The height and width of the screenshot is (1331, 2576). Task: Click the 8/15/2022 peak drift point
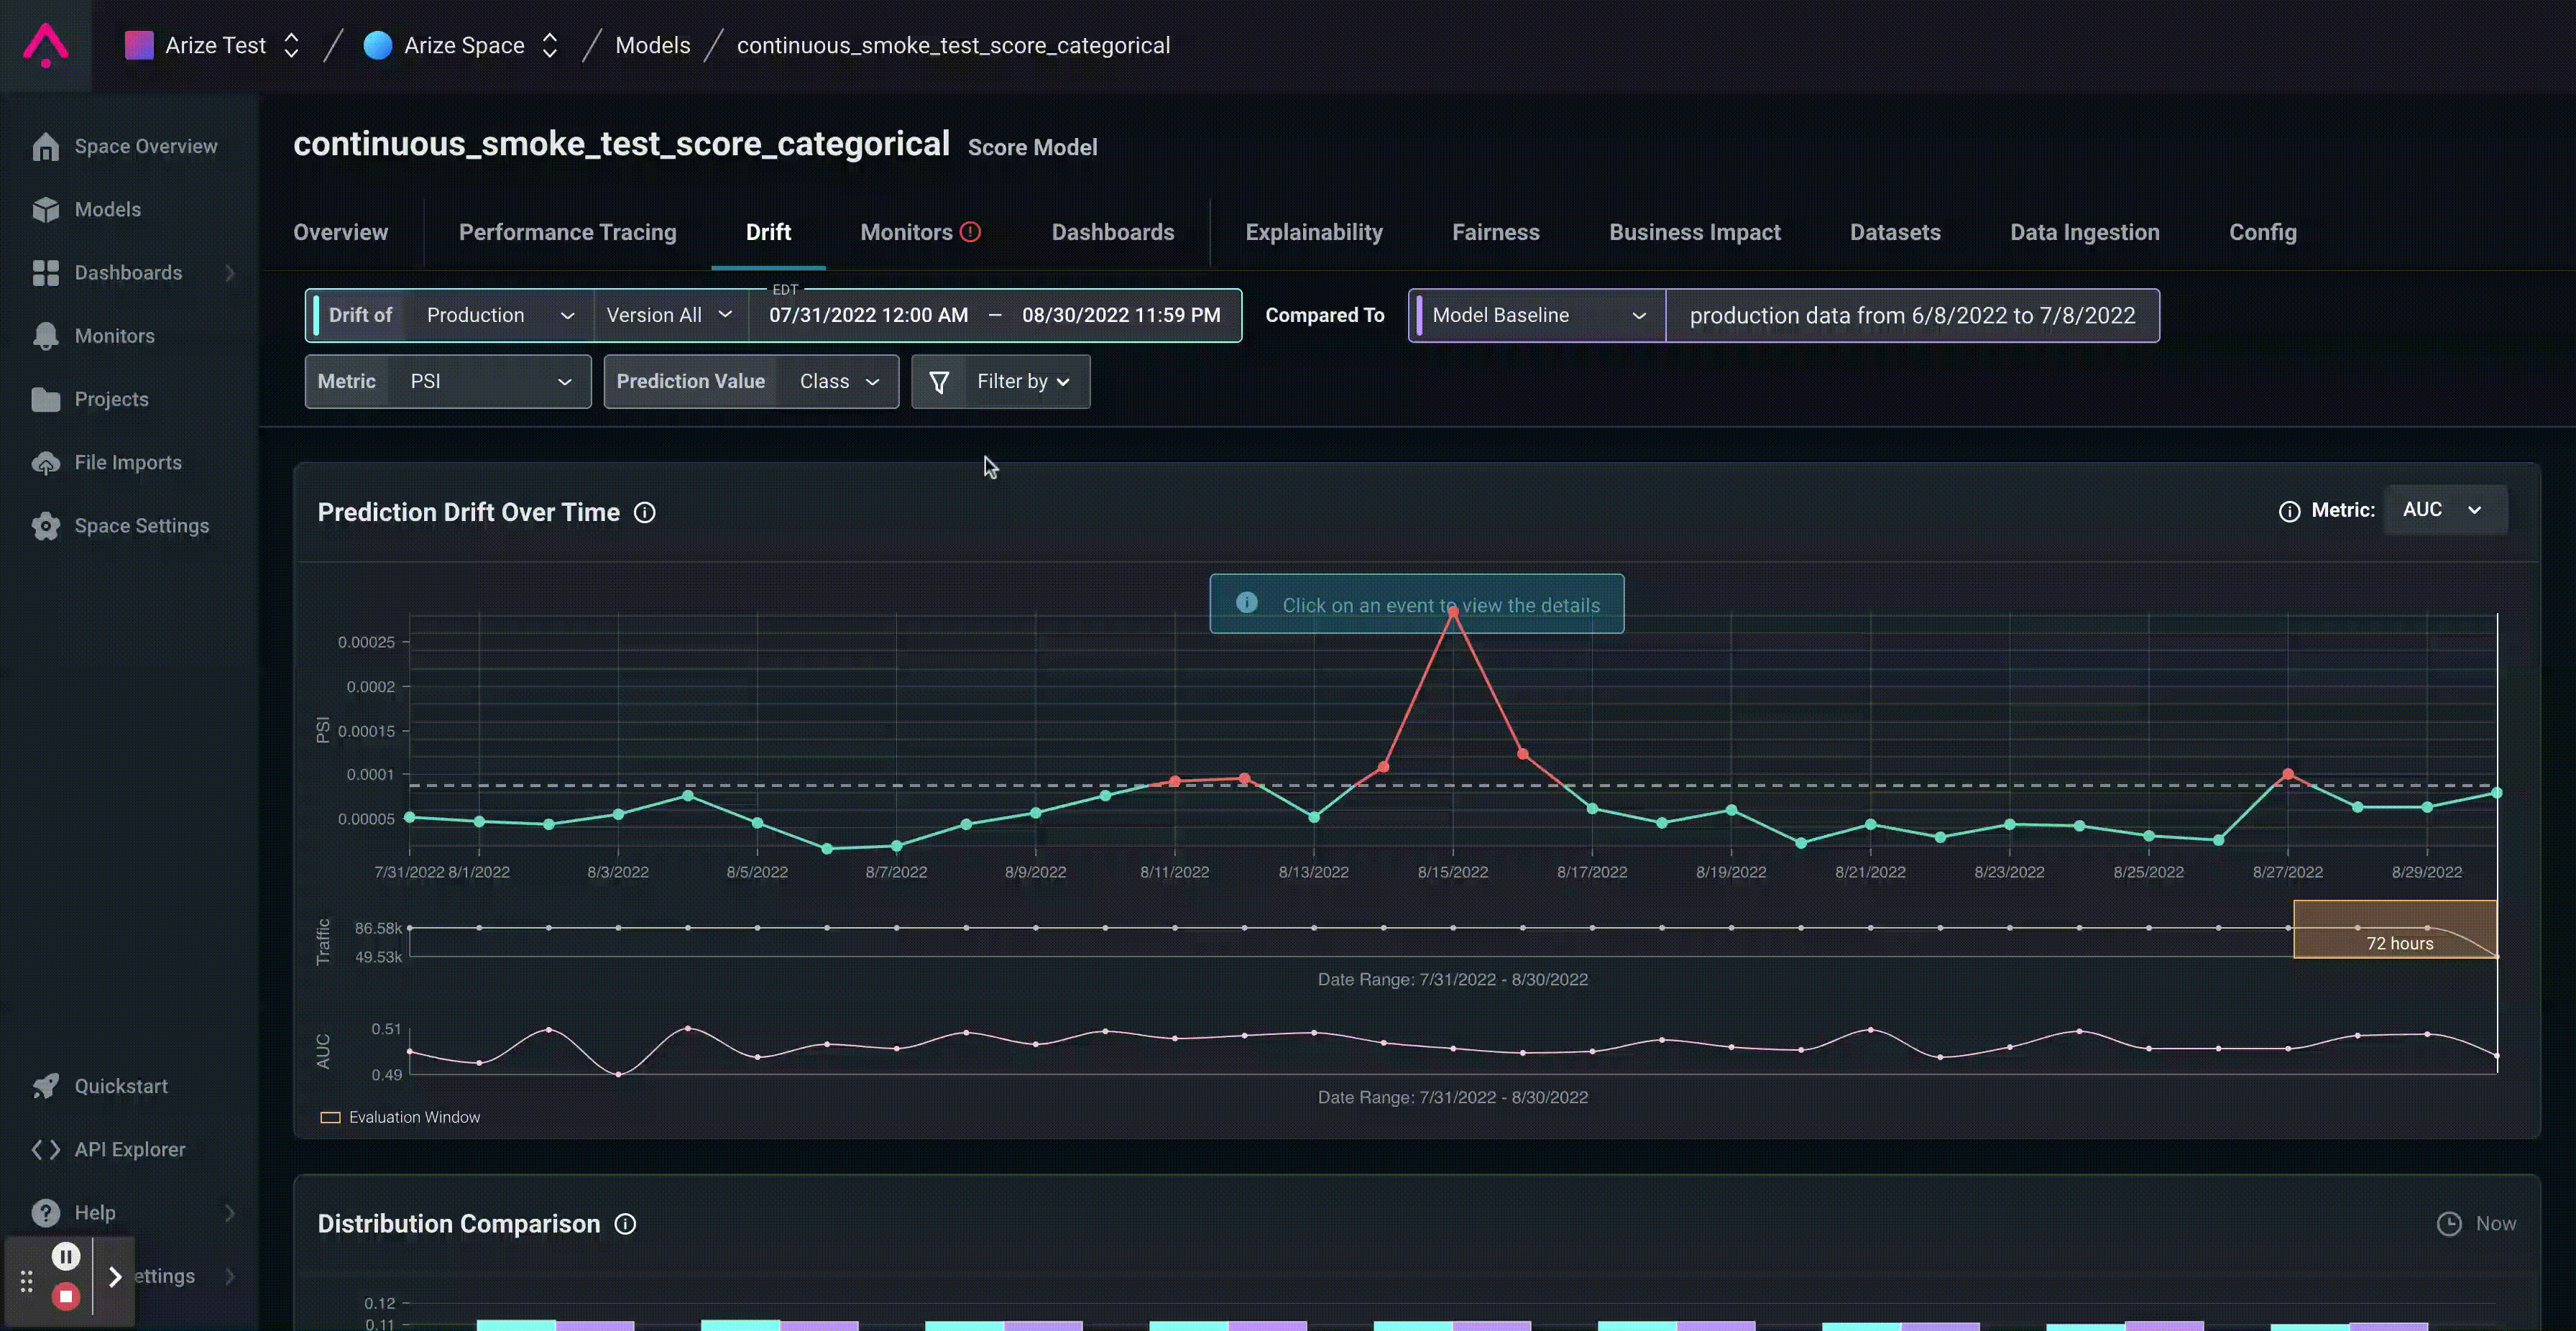[1452, 611]
